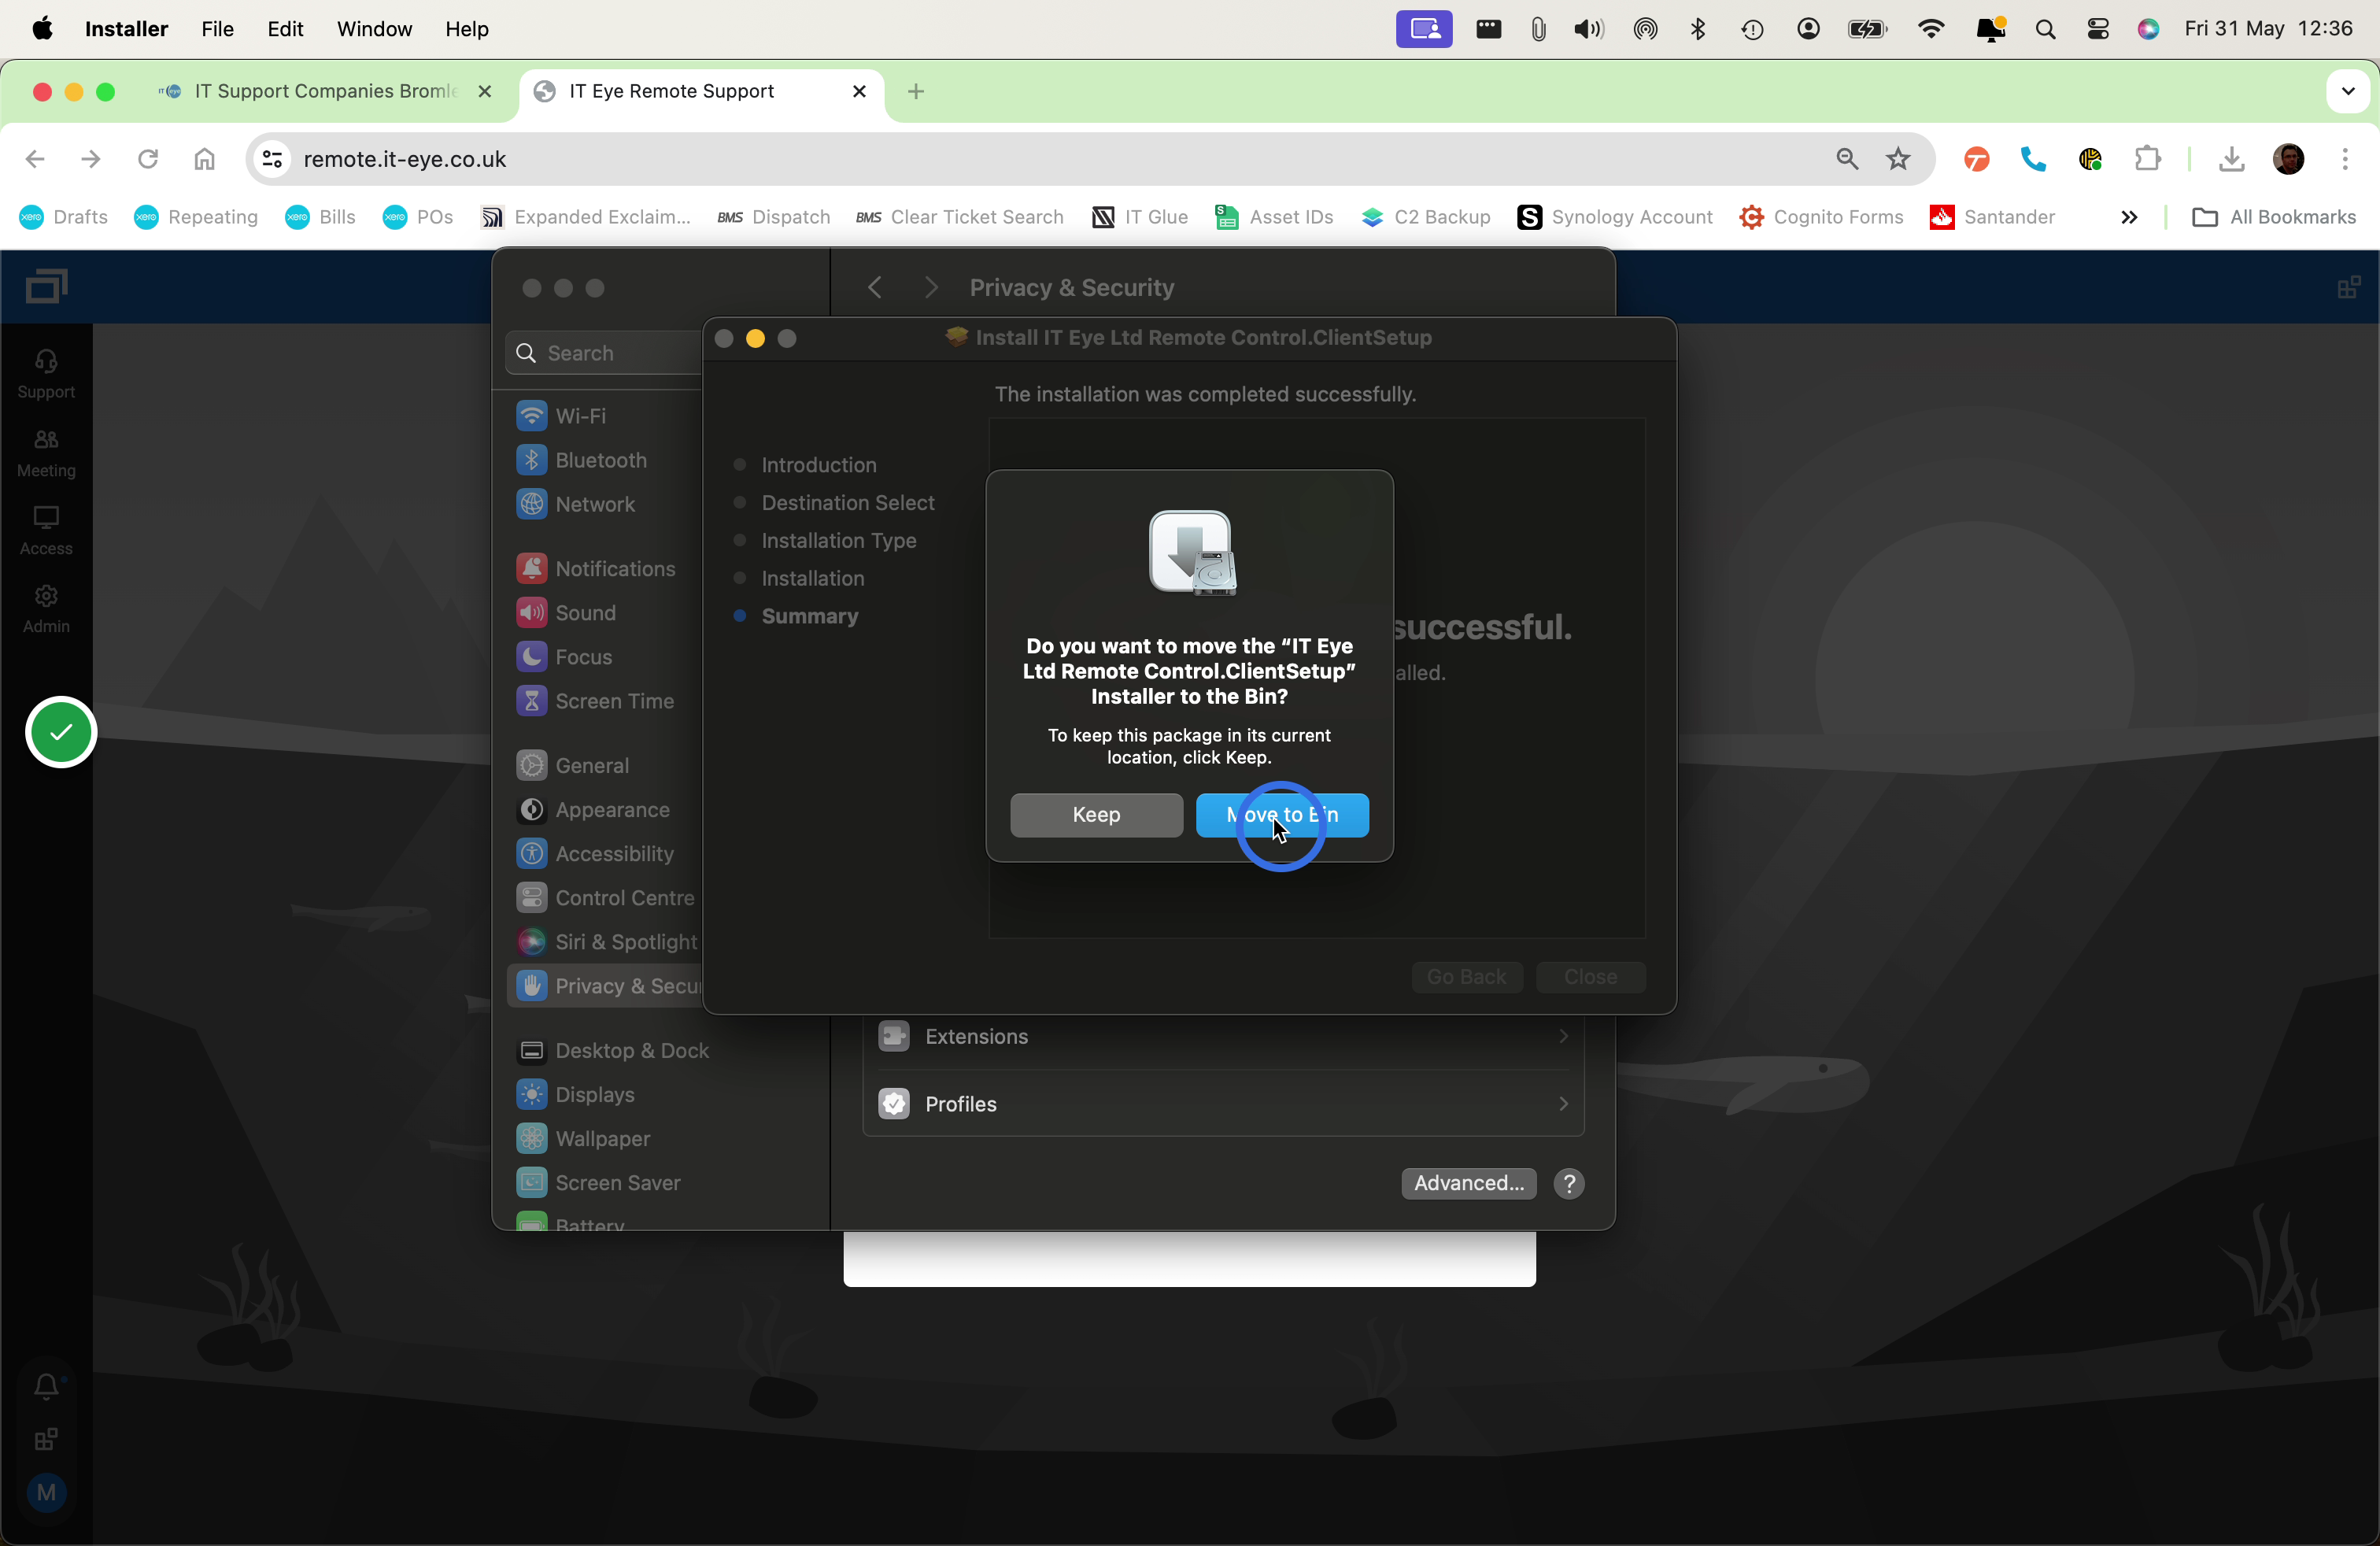Open the Edit menu
The image size is (2380, 1546).
point(285,29)
